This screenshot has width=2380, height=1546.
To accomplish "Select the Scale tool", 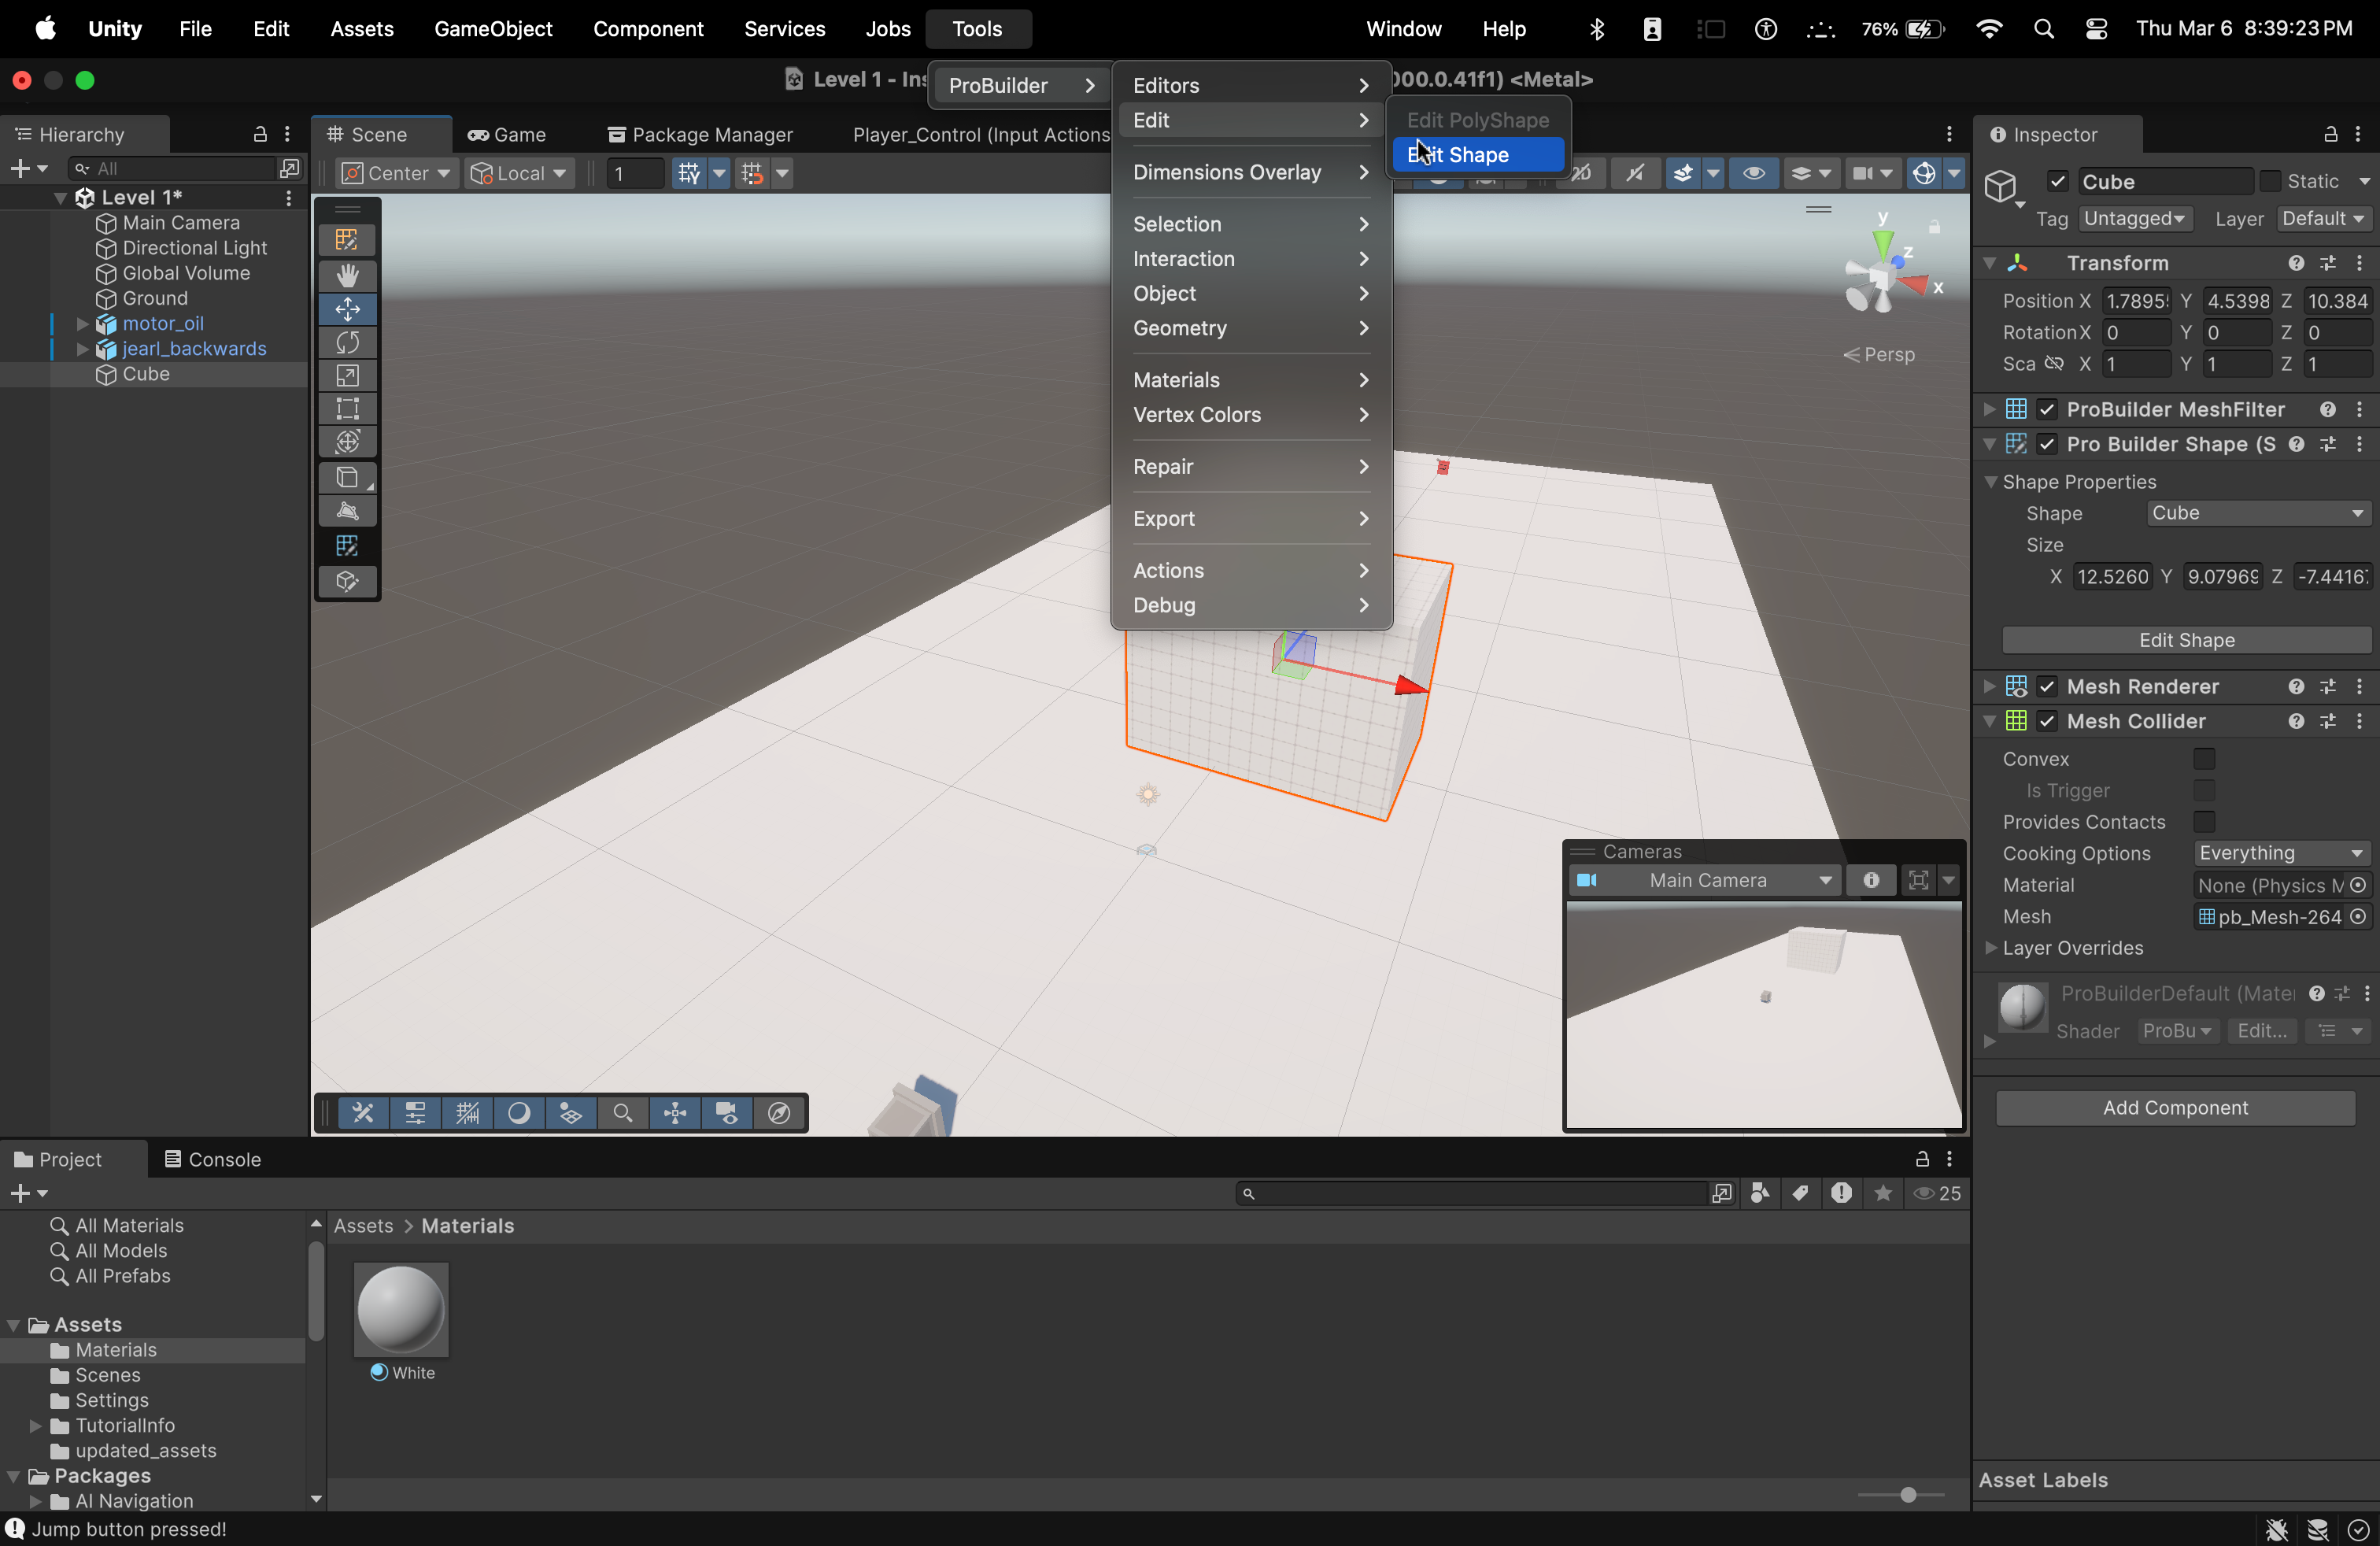I will click(x=347, y=376).
